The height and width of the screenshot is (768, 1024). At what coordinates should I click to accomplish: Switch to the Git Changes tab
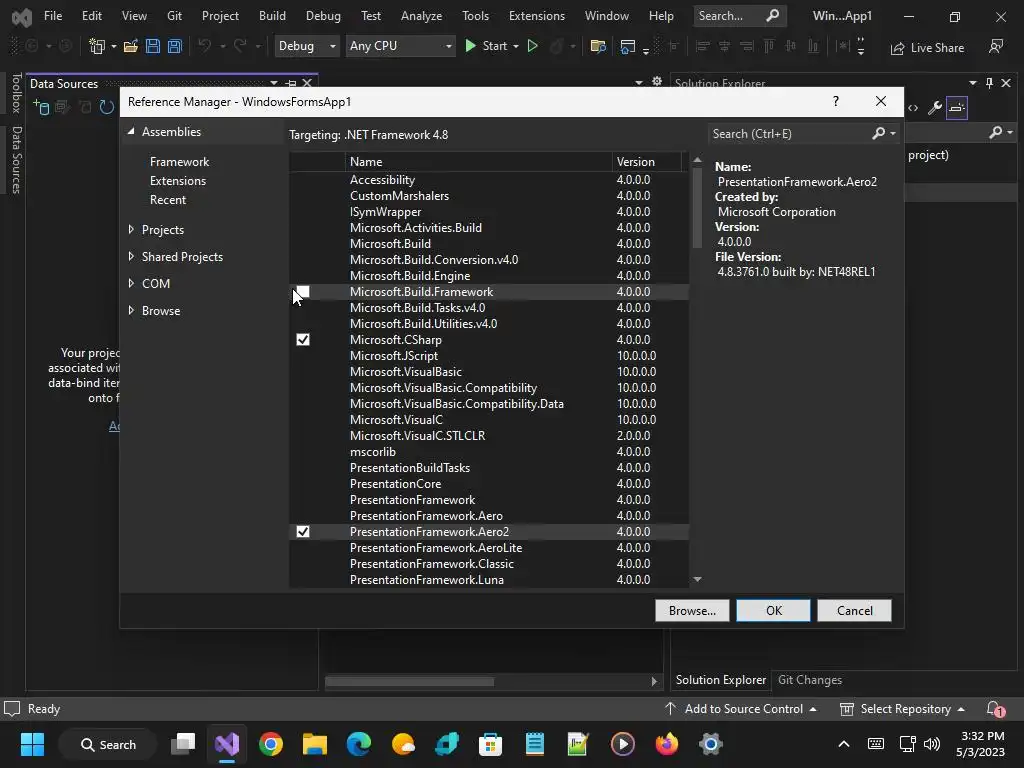coord(810,680)
